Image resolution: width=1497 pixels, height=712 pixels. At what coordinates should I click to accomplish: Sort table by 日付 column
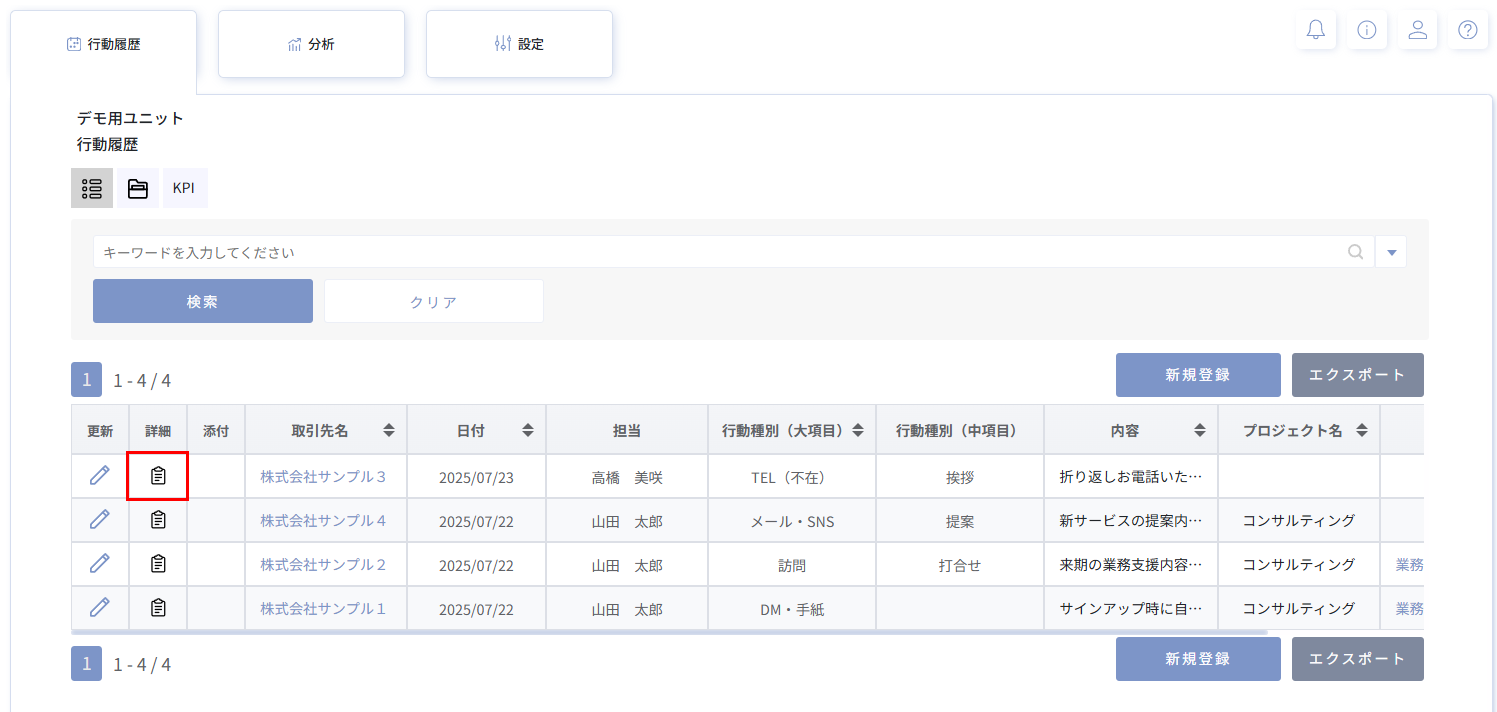coord(528,431)
